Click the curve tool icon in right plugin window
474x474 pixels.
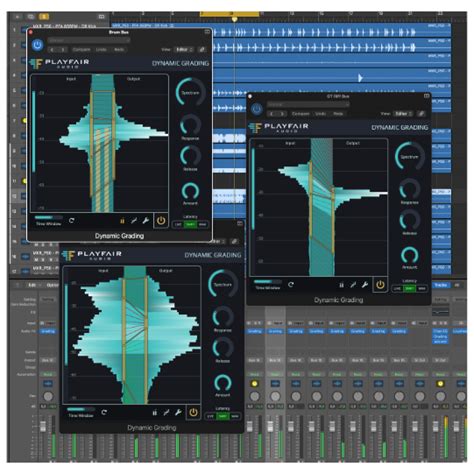353,285
